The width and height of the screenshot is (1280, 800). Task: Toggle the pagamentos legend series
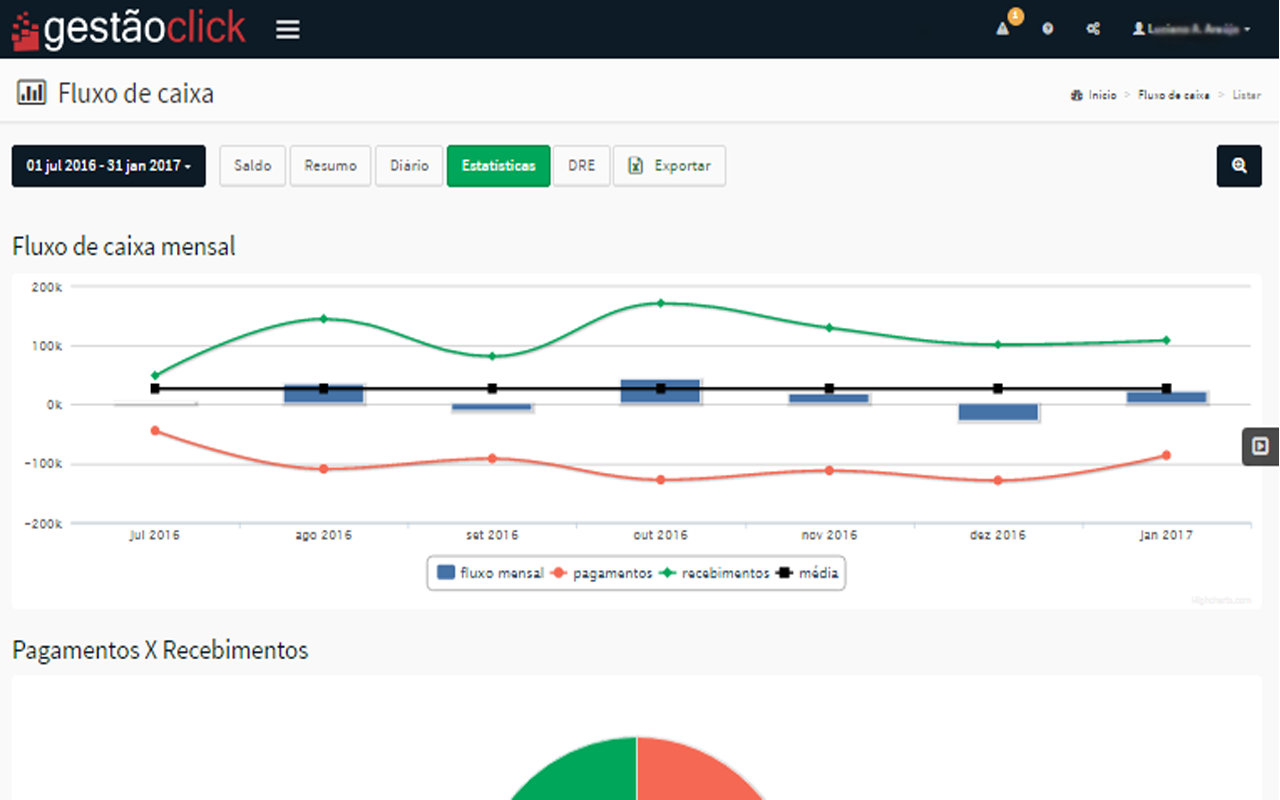tap(601, 573)
